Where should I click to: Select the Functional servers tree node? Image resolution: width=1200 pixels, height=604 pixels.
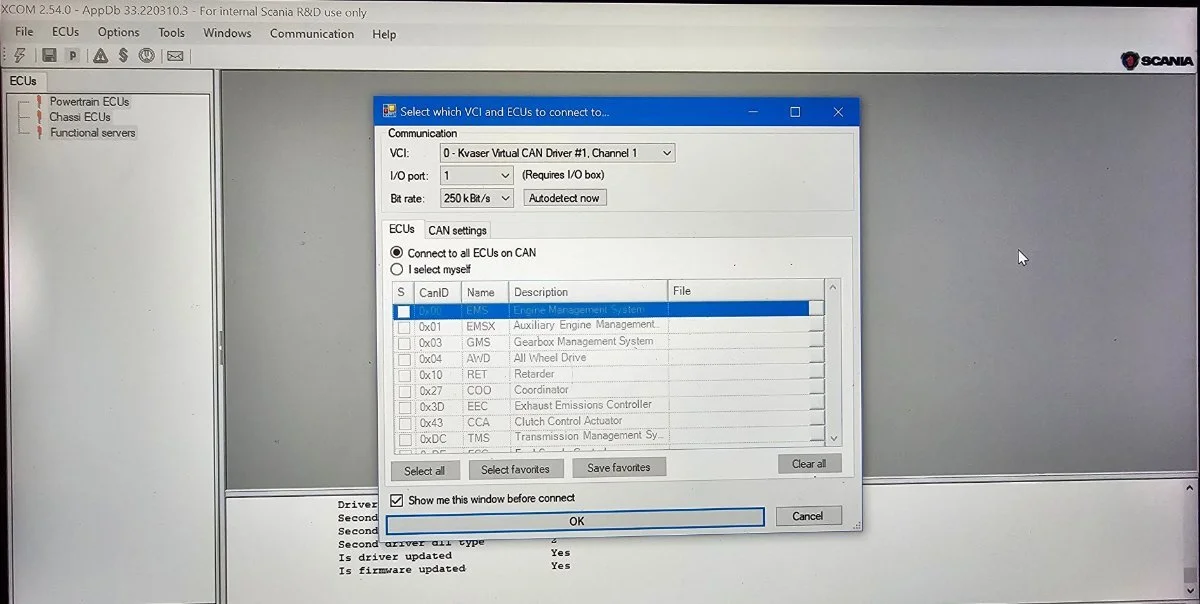pyautogui.click(x=93, y=132)
